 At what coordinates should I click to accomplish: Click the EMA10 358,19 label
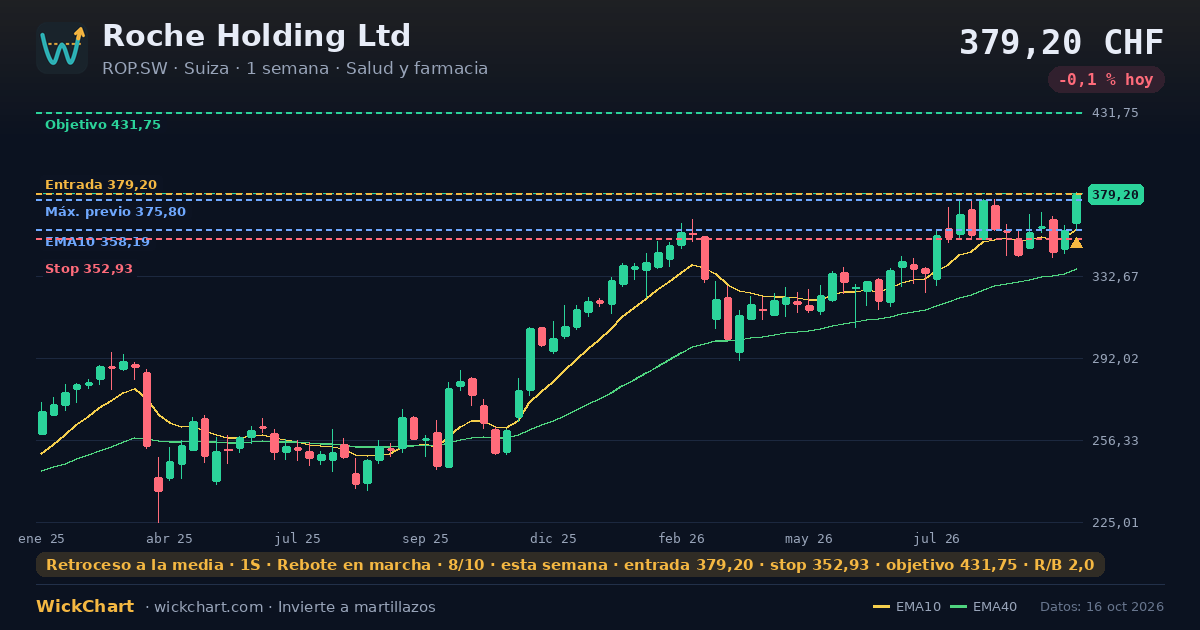97,242
